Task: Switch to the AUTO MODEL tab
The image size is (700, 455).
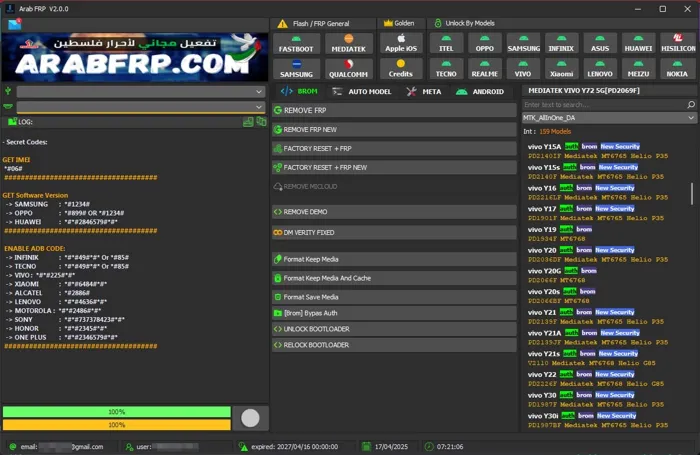Action: (362, 91)
